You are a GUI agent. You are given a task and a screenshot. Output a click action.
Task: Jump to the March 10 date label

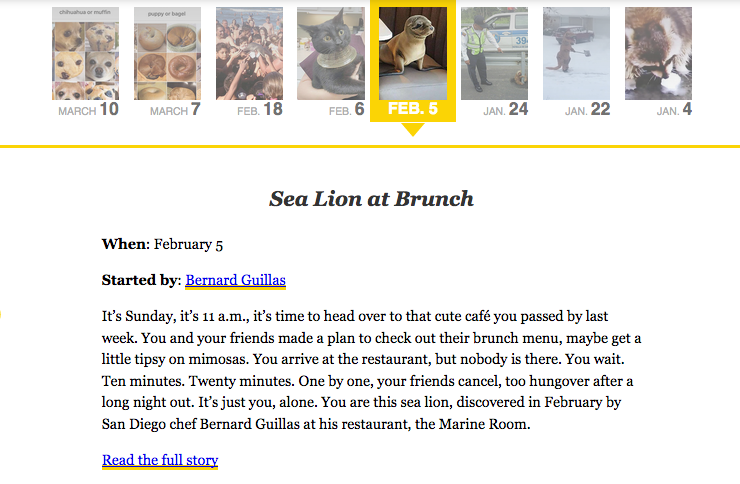(x=88, y=110)
